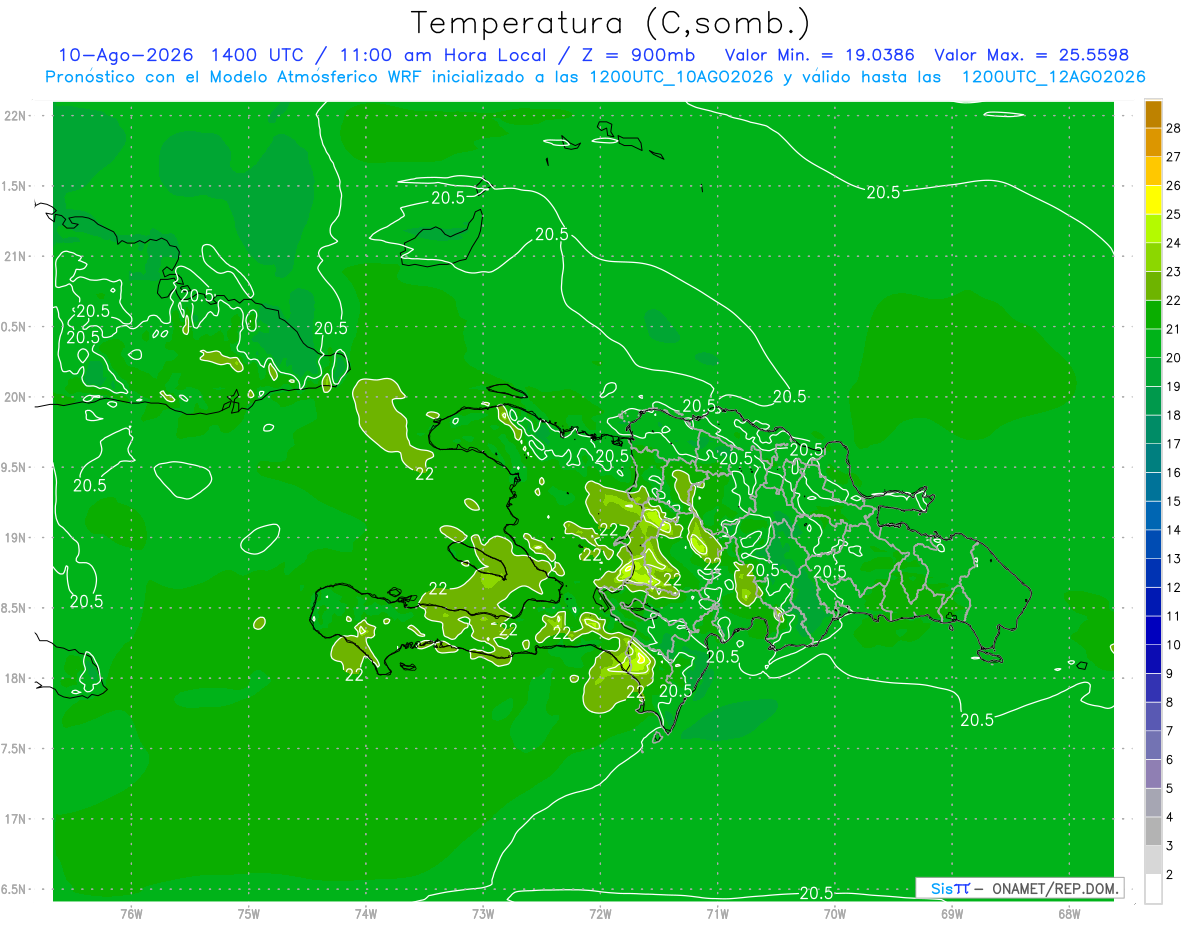
Task: Click colorbar label "13"
Action: 1174,559
